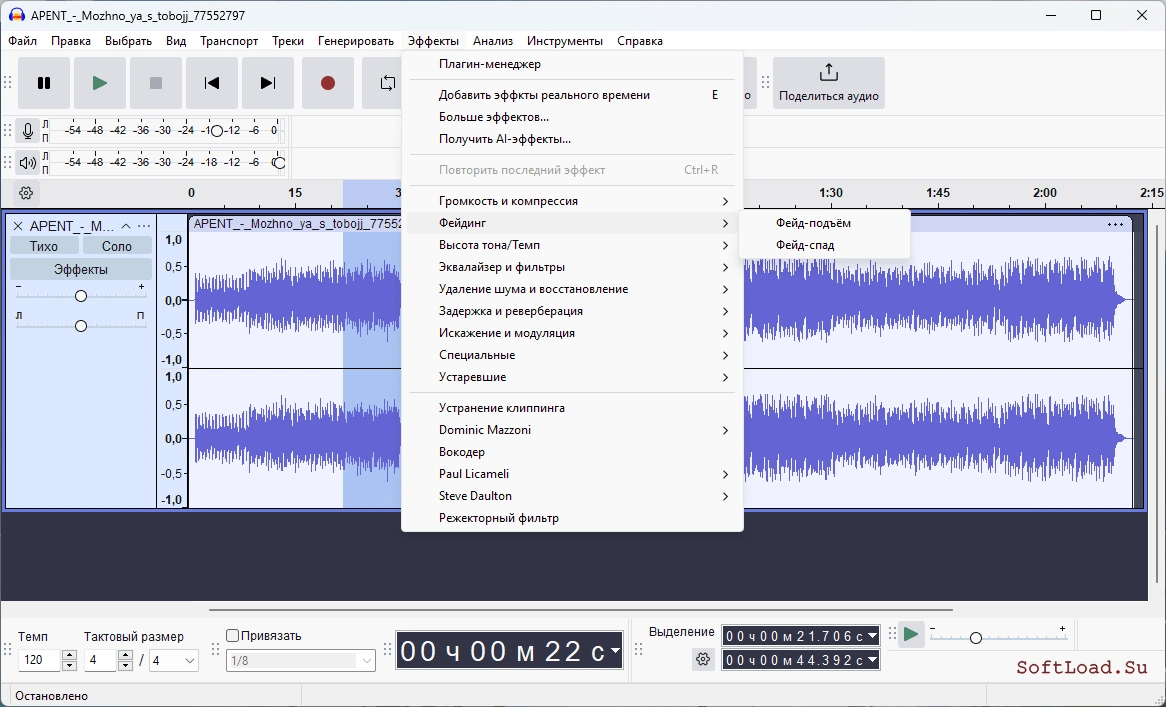Open selection settings gear icon
1166x707 pixels.
coord(703,659)
